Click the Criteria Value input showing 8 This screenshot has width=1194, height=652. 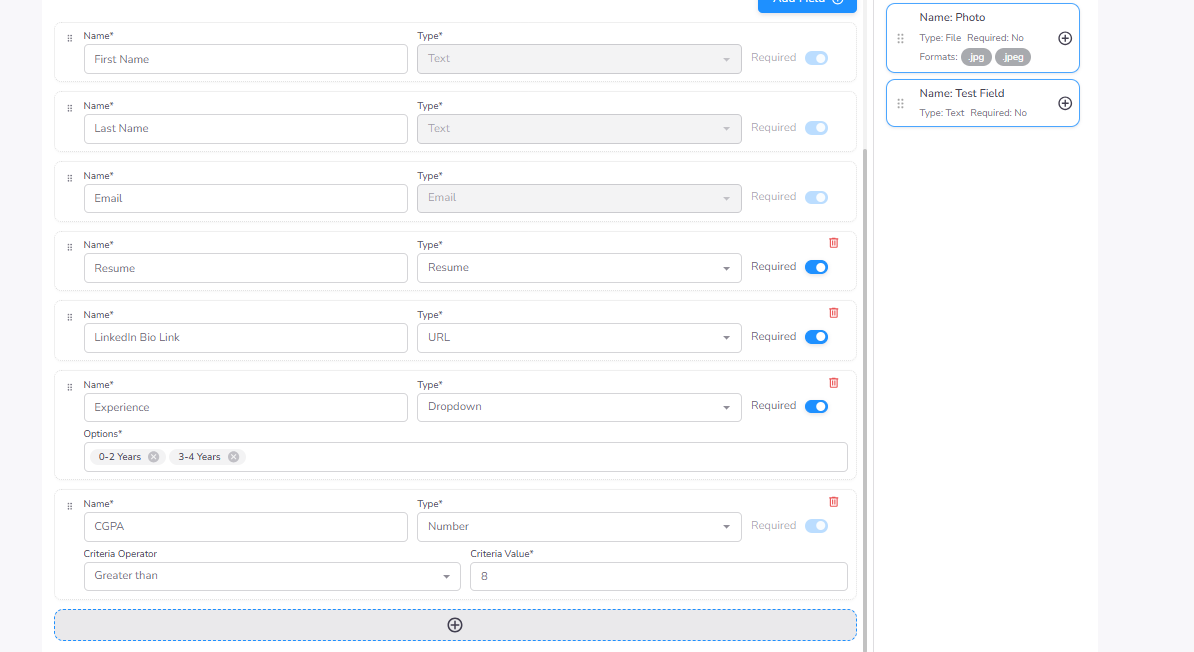[658, 576]
